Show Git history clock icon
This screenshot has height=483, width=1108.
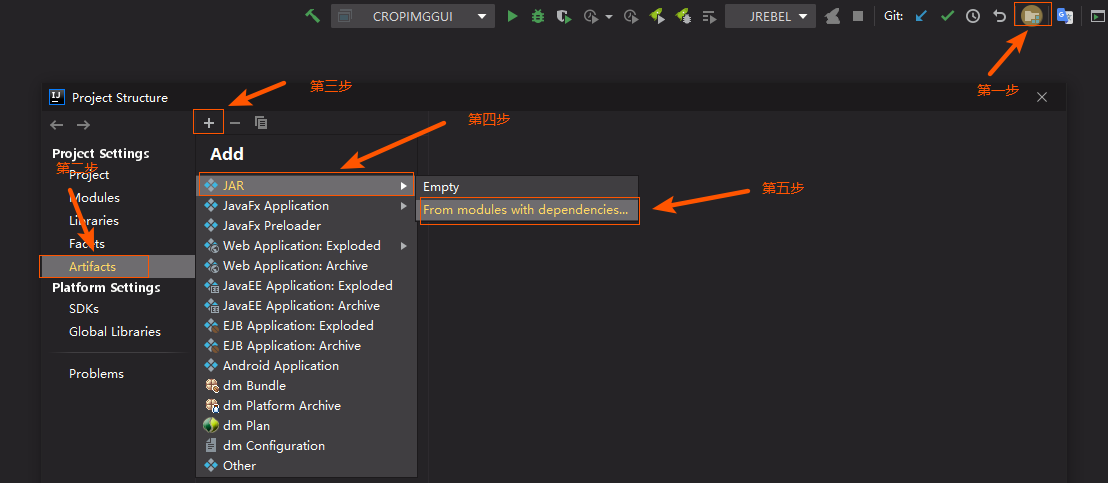(x=973, y=16)
